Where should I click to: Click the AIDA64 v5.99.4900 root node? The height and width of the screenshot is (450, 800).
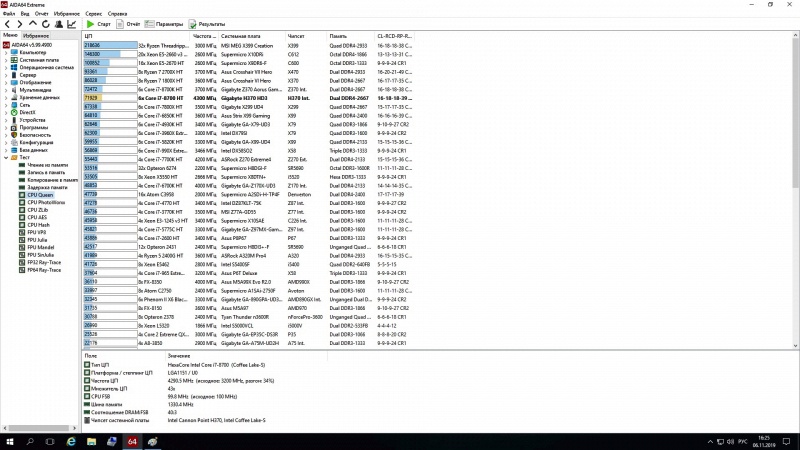pos(31,45)
